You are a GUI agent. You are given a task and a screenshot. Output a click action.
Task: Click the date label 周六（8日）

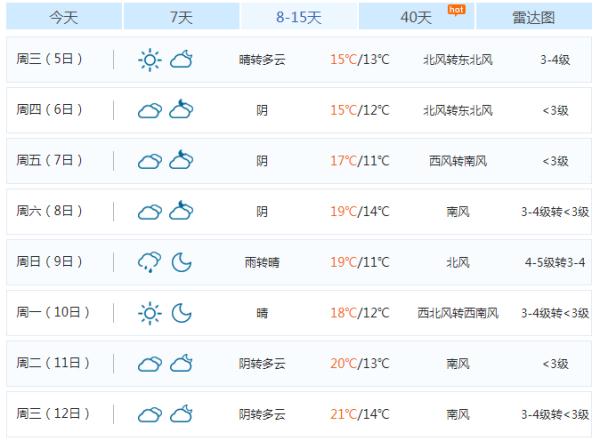point(49,211)
